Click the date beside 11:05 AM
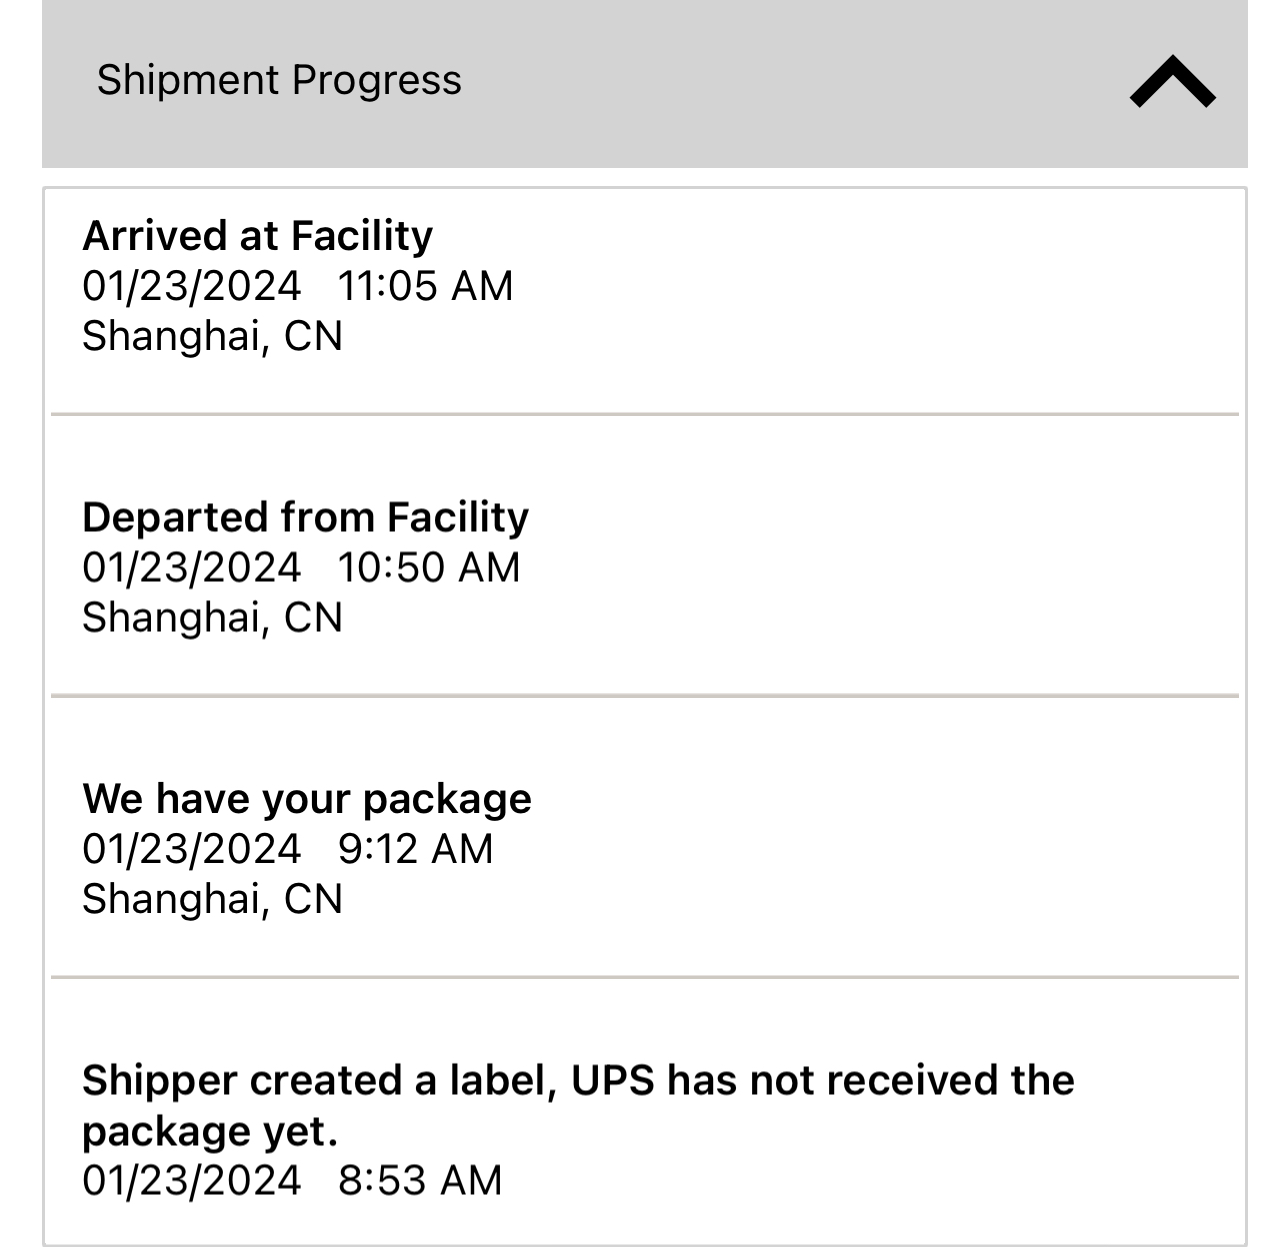This screenshot has height=1248, width=1265. [x=191, y=286]
